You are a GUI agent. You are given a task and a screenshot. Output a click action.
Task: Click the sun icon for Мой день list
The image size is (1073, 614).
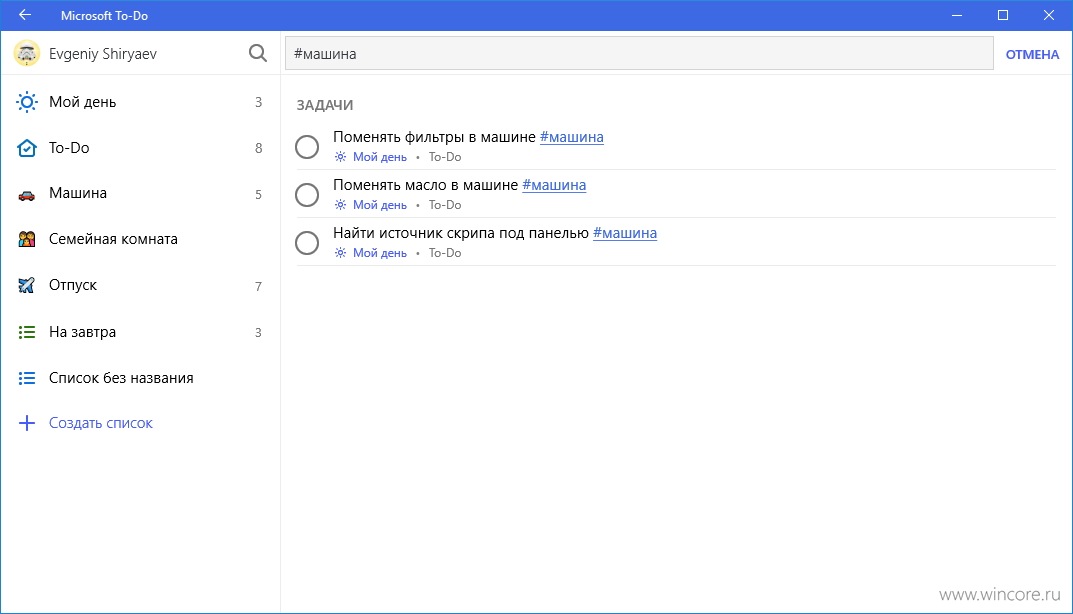(27, 102)
